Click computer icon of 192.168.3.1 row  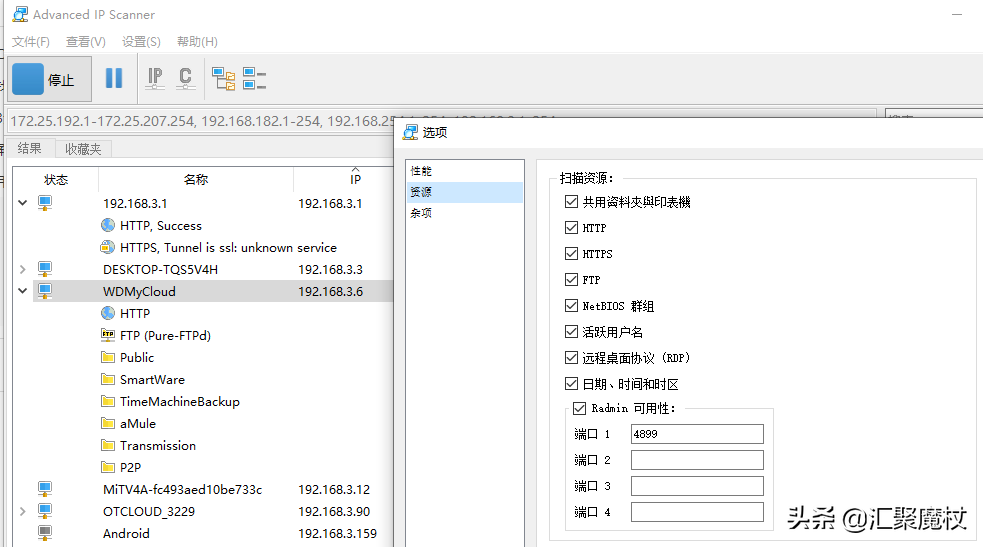tap(45, 203)
